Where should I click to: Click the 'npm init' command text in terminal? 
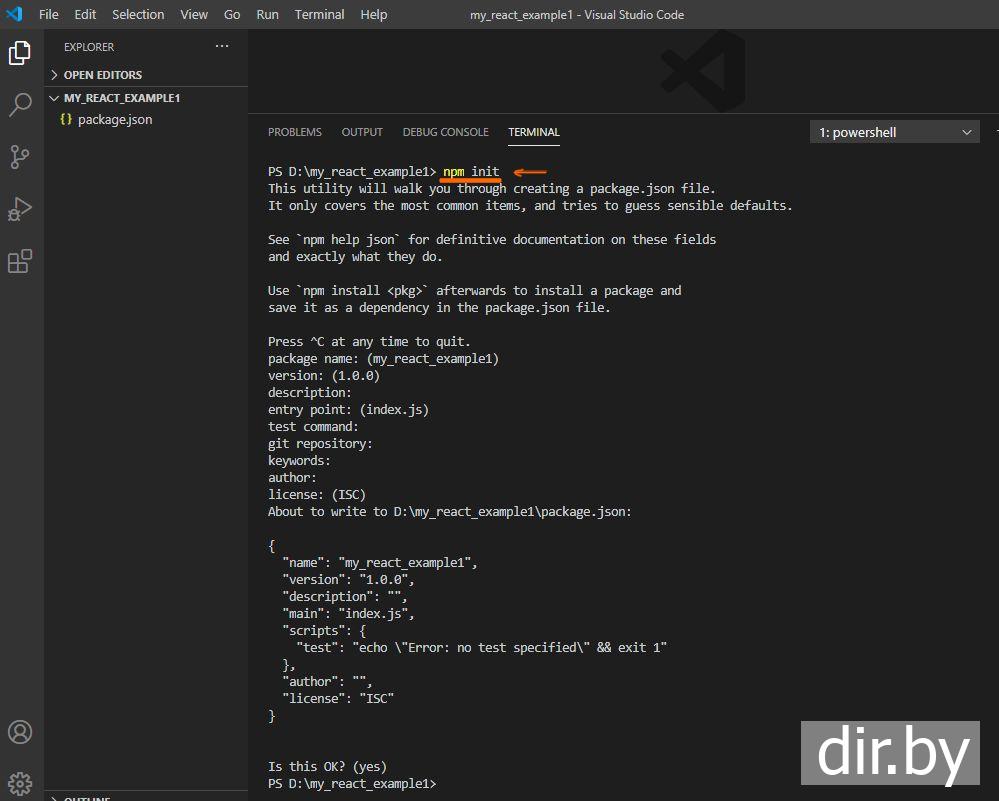coord(471,171)
